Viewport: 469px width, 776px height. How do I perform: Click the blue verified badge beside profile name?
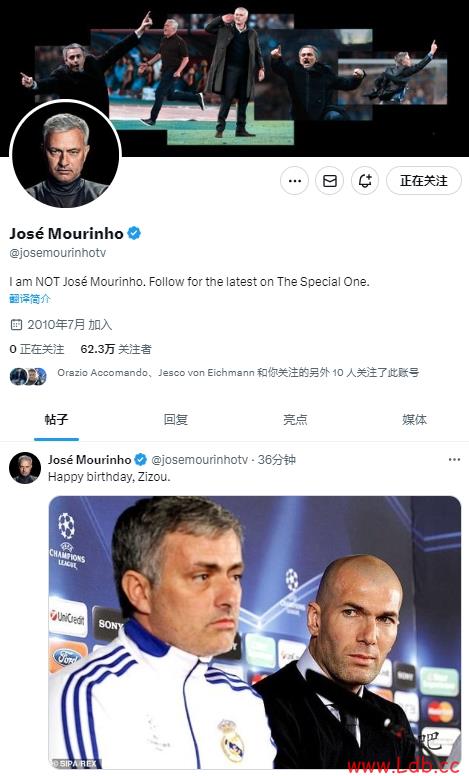pyautogui.click(x=134, y=233)
